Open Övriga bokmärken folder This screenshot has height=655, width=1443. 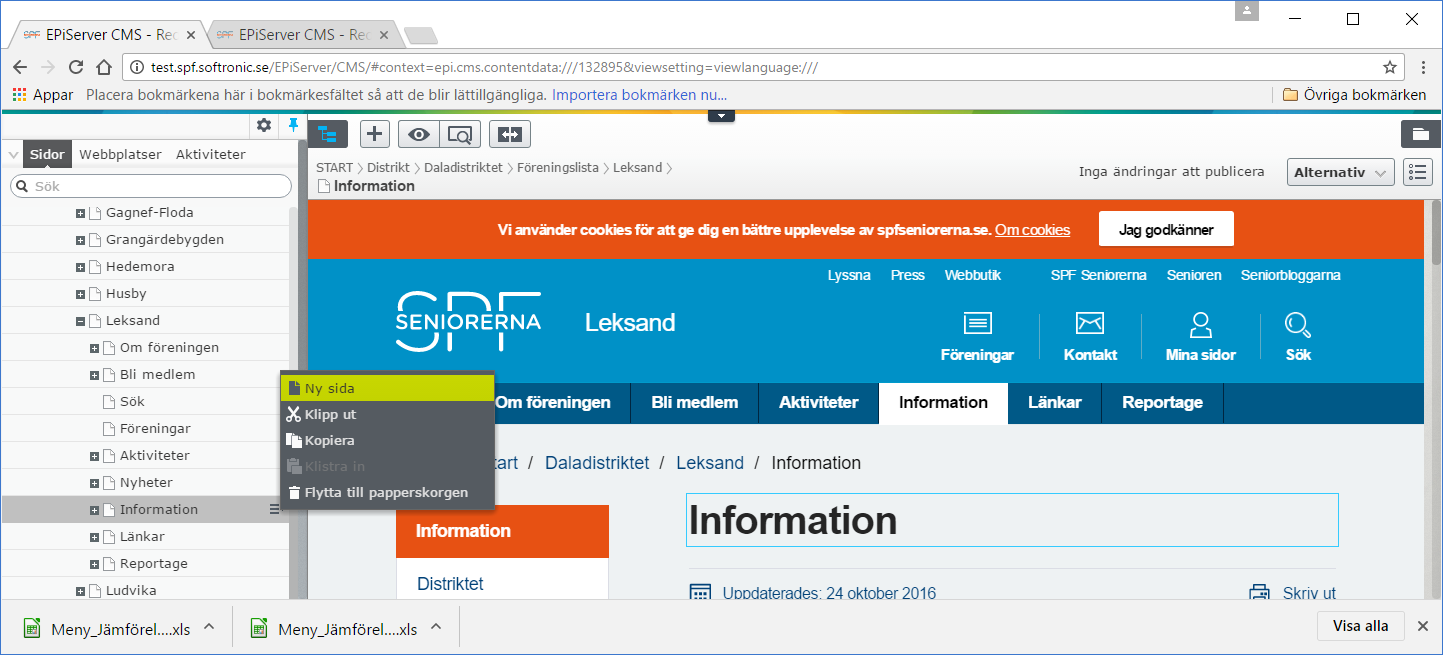pyautogui.click(x=1355, y=95)
